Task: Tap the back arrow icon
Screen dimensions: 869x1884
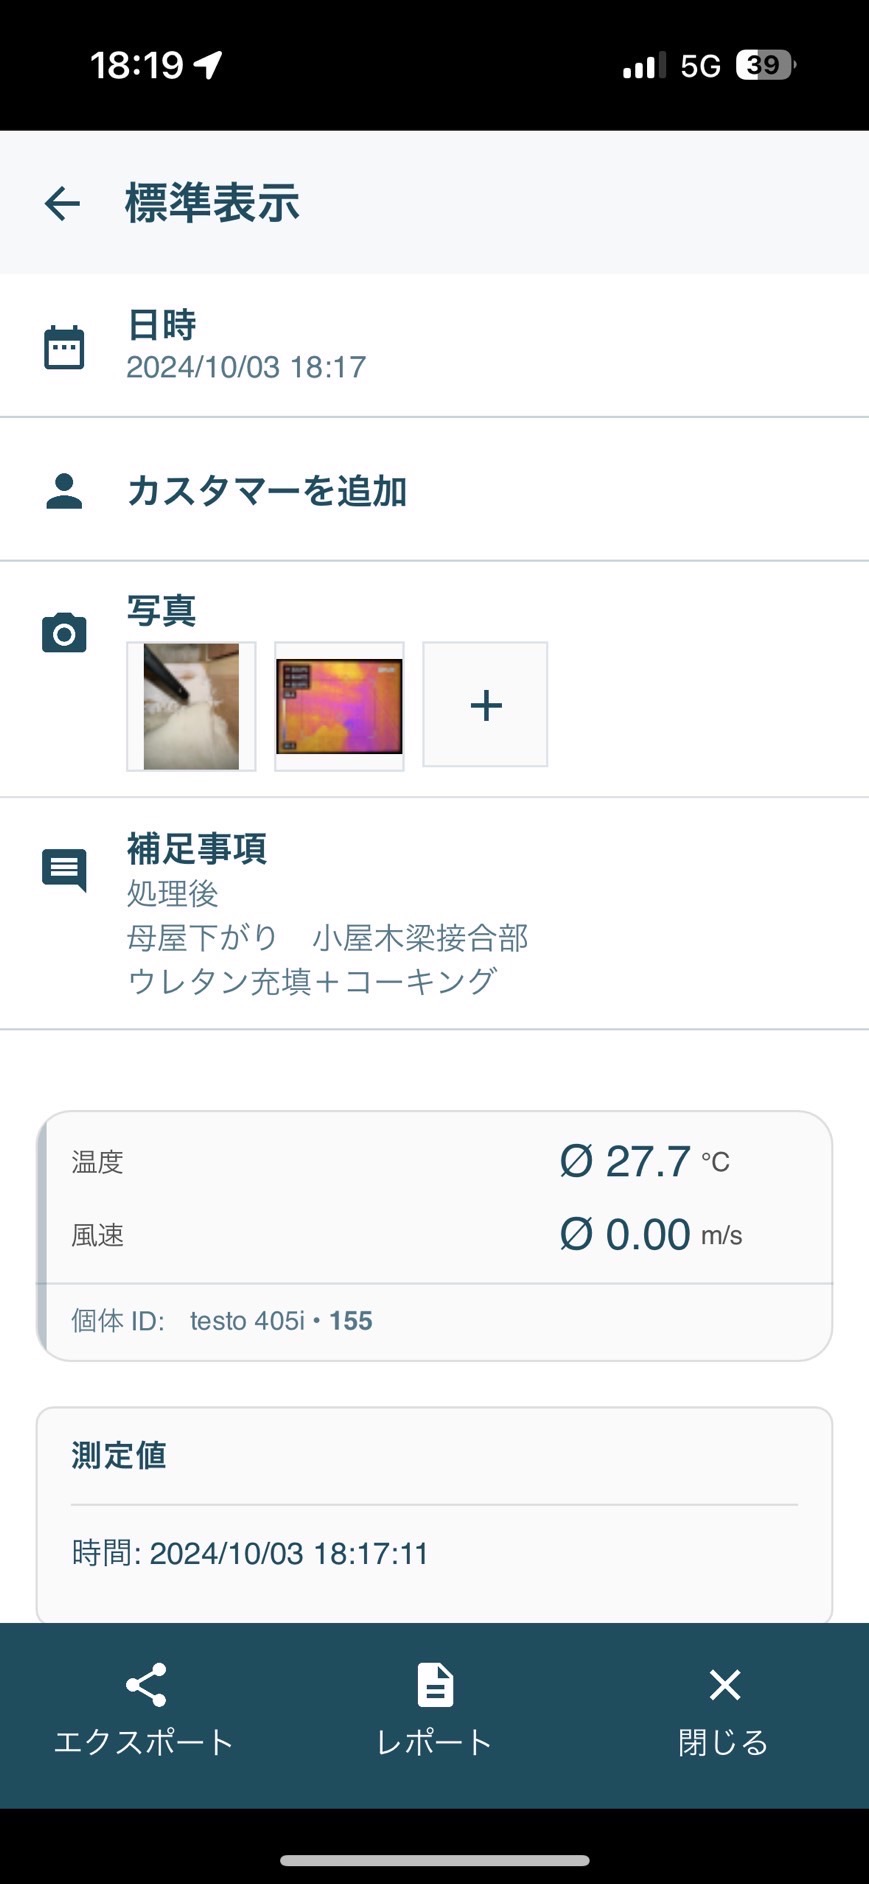Action: (62, 203)
